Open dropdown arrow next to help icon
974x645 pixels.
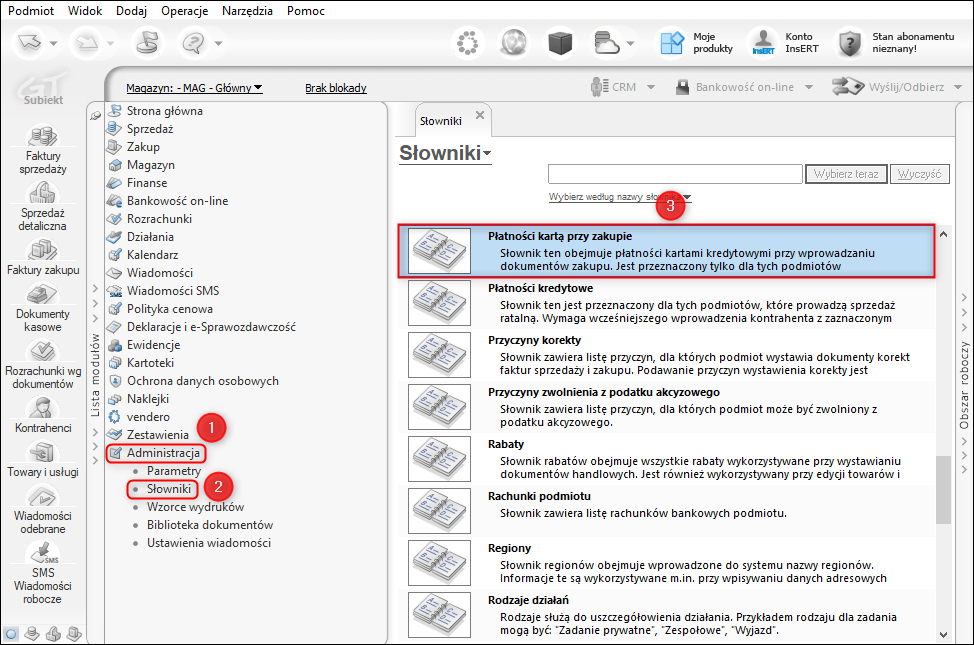coord(219,43)
